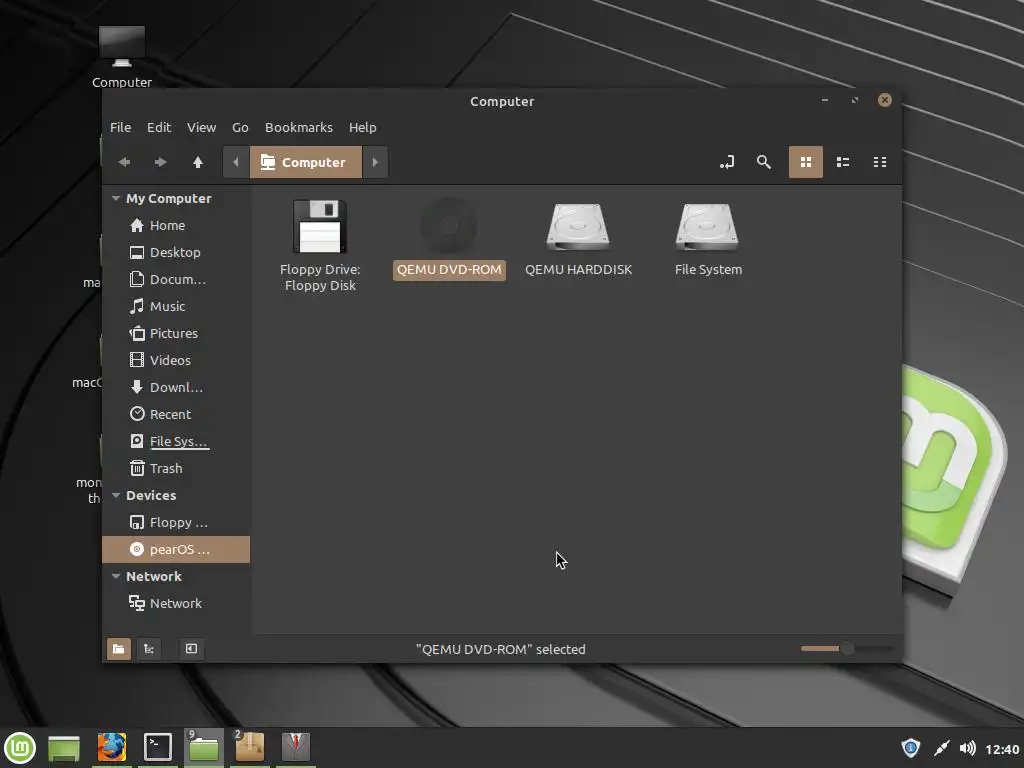Launch Terminal from the panel
Viewport: 1024px width, 768px height.
(157, 747)
